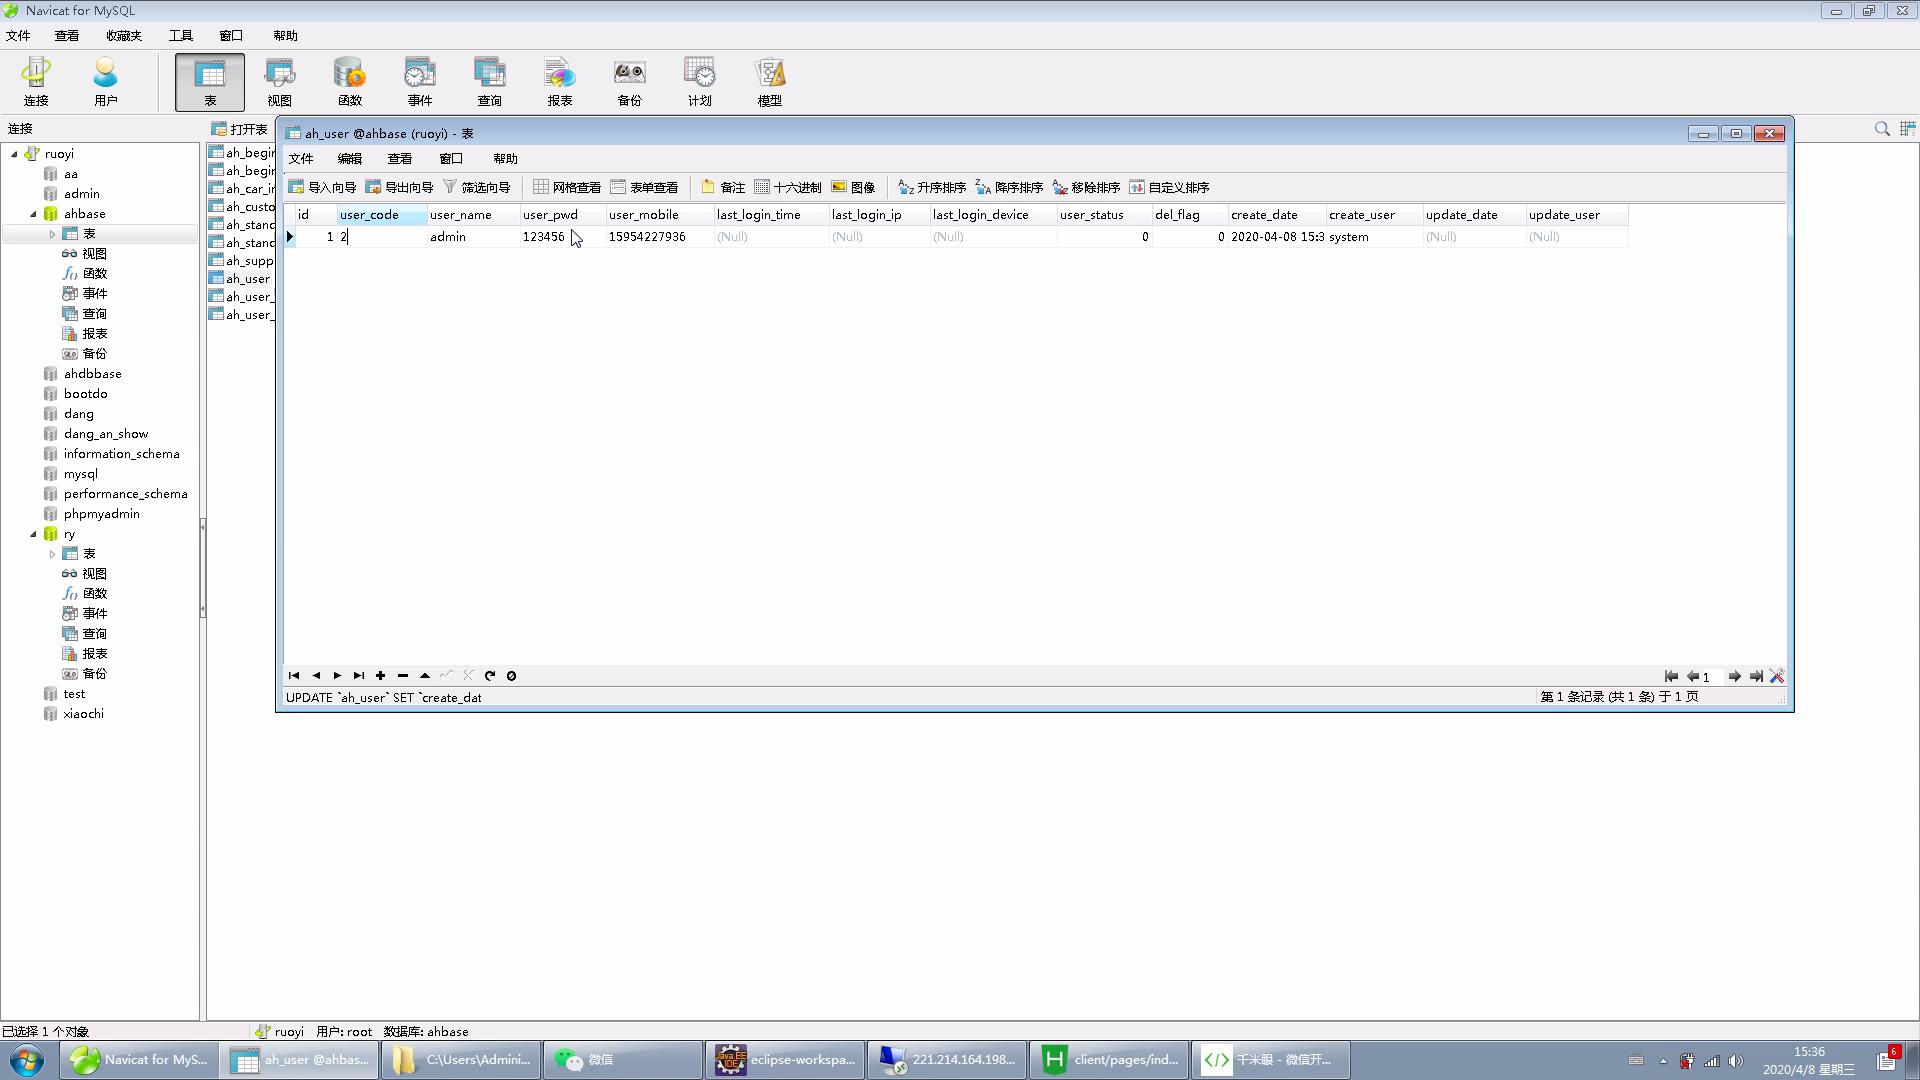Click the user_pwd cell containing 123456
This screenshot has width=1920, height=1080.
(x=543, y=237)
